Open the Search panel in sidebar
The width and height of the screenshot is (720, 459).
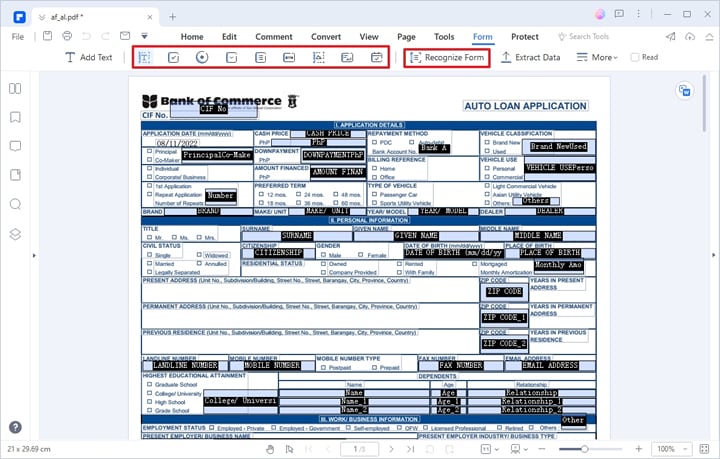tap(15, 204)
